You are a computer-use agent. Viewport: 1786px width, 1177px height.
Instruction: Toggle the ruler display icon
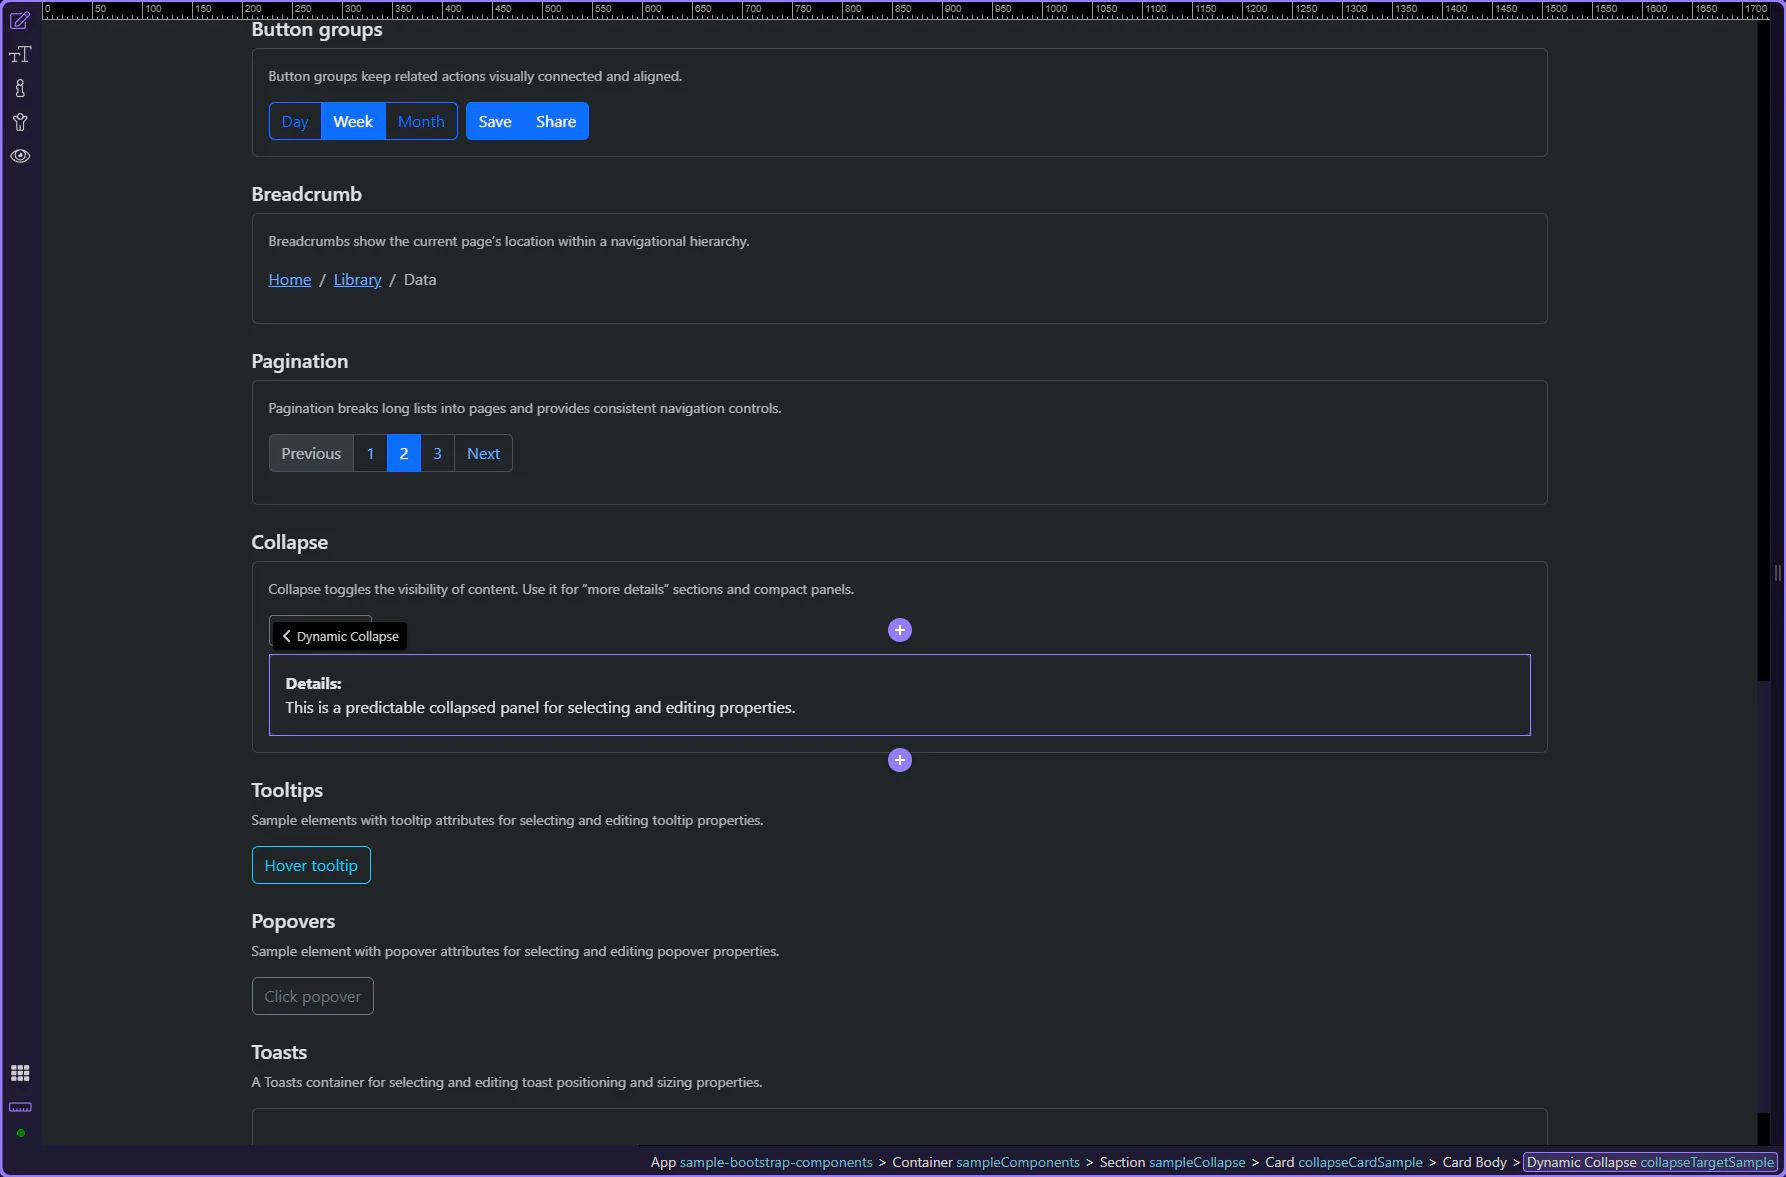pos(20,1107)
